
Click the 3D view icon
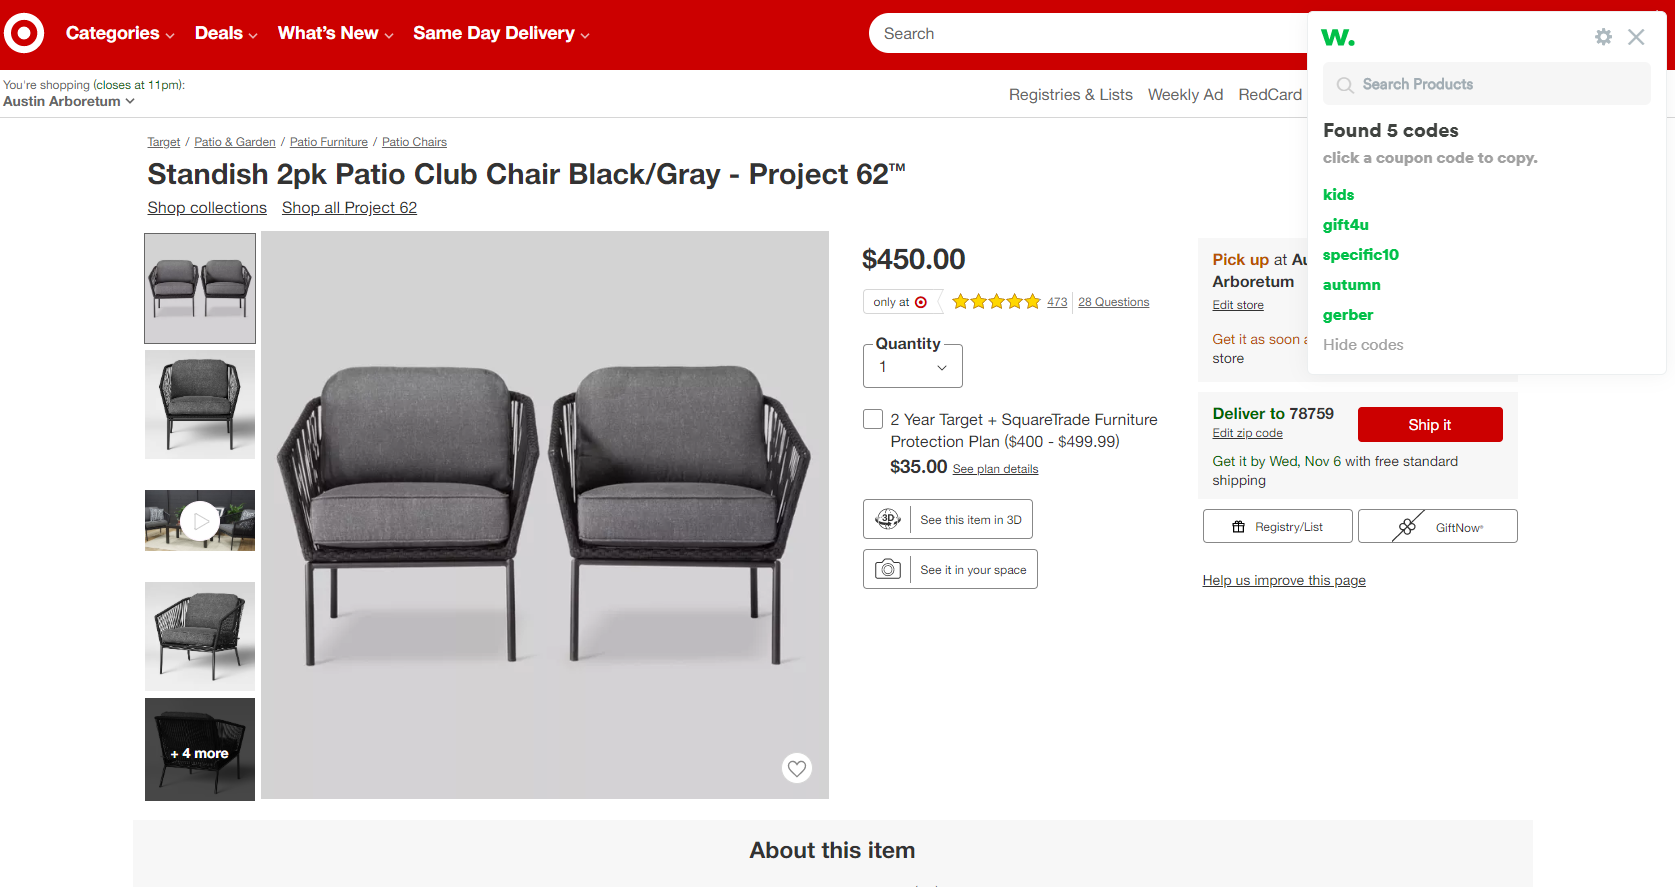coord(888,519)
